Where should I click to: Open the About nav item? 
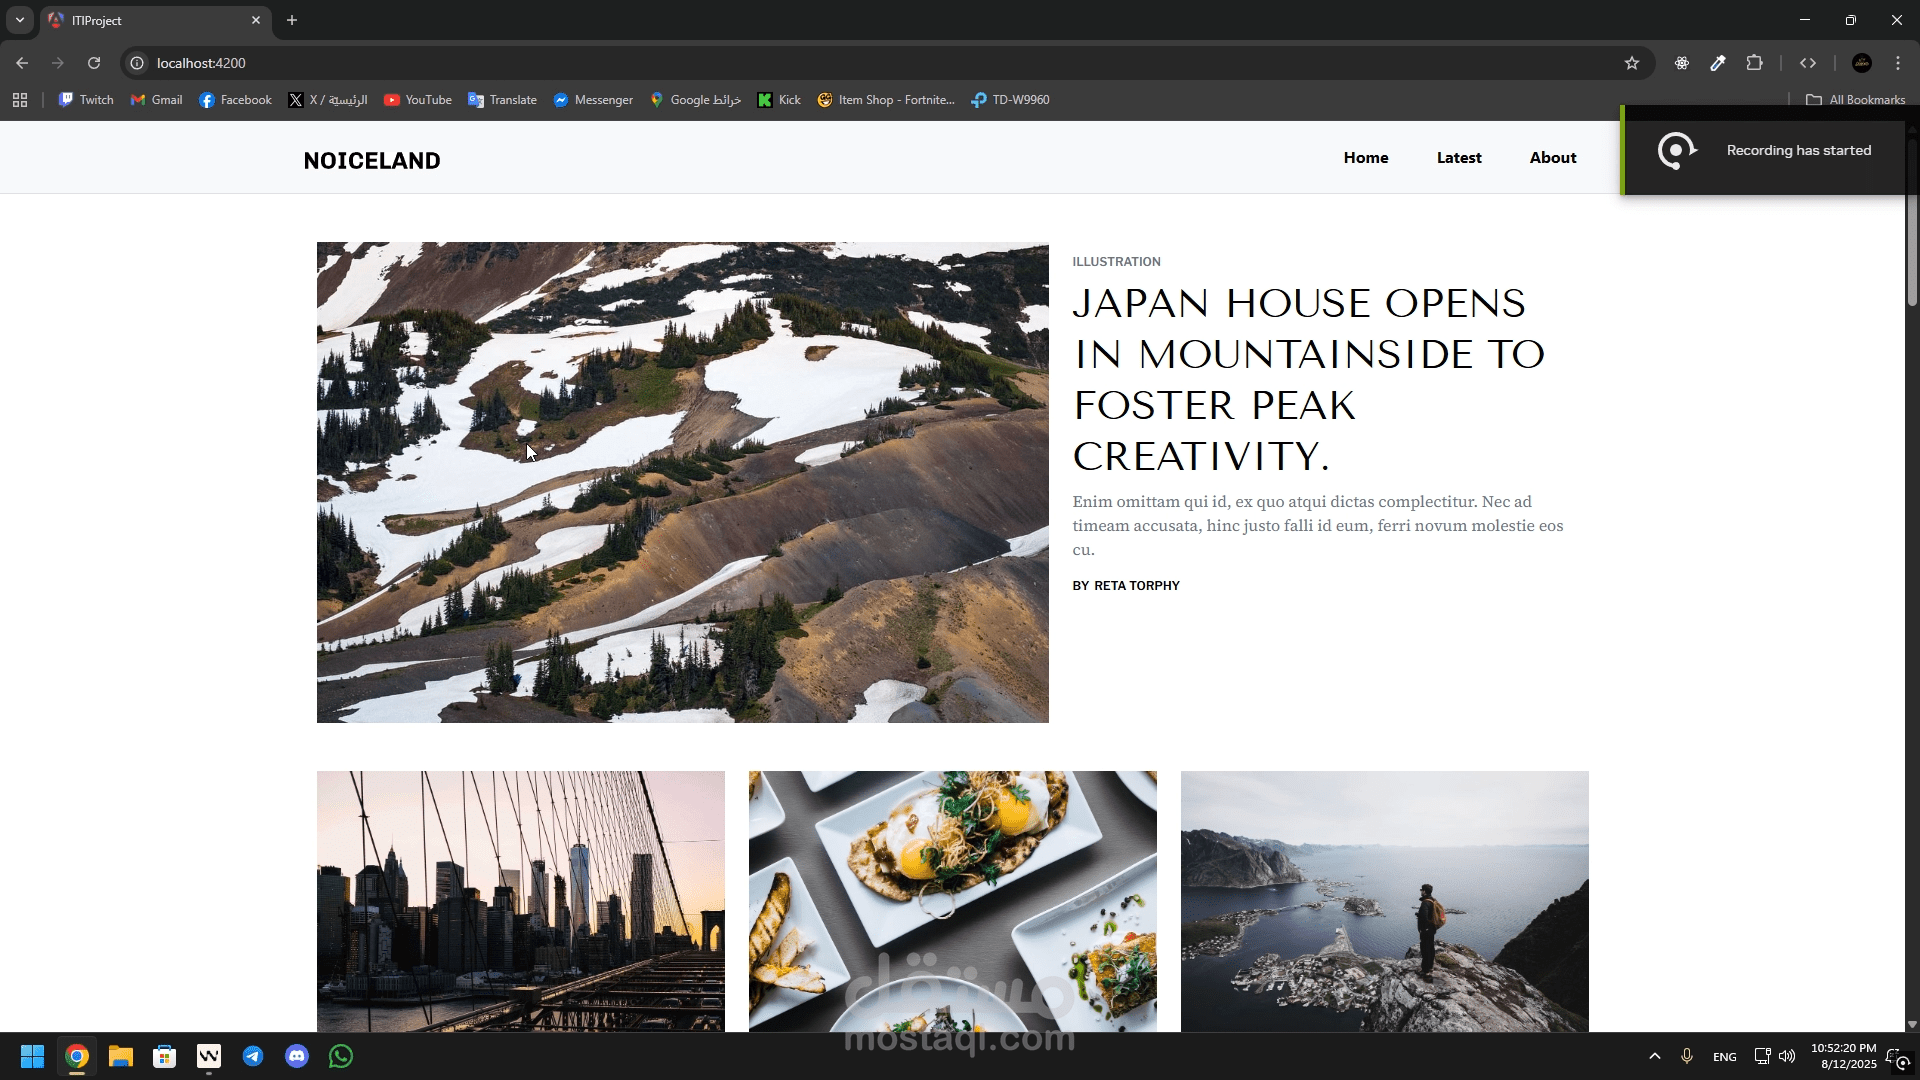(1552, 158)
